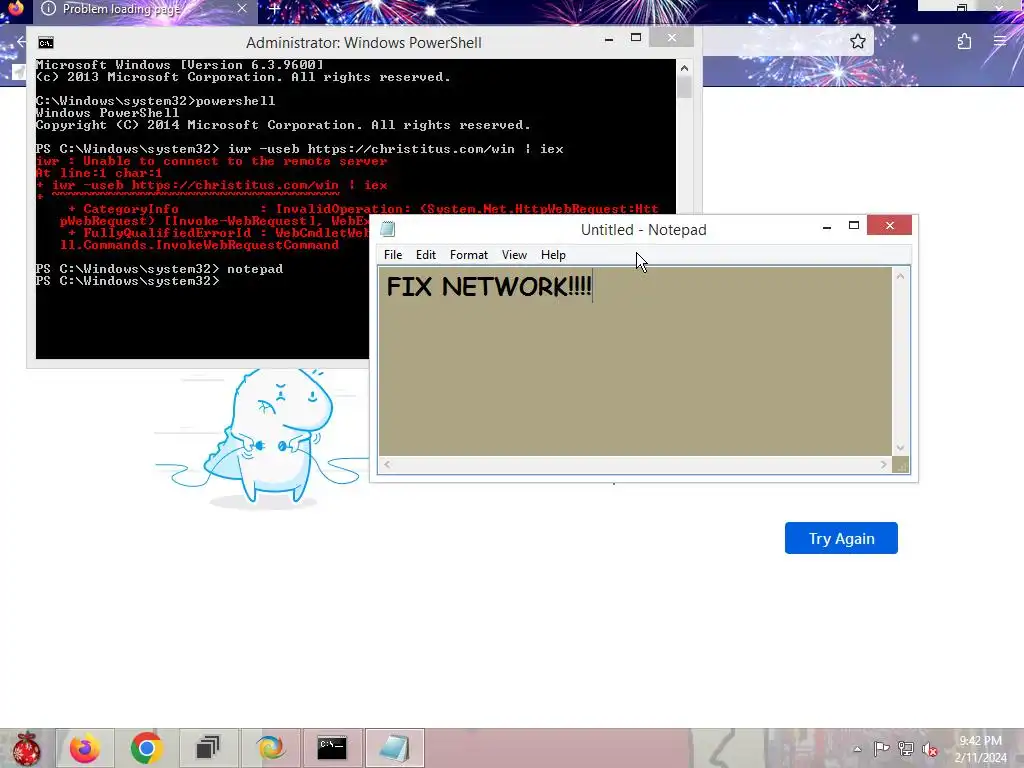Switch to command prompt taskbar icon
The height and width of the screenshot is (768, 1024).
click(x=332, y=748)
